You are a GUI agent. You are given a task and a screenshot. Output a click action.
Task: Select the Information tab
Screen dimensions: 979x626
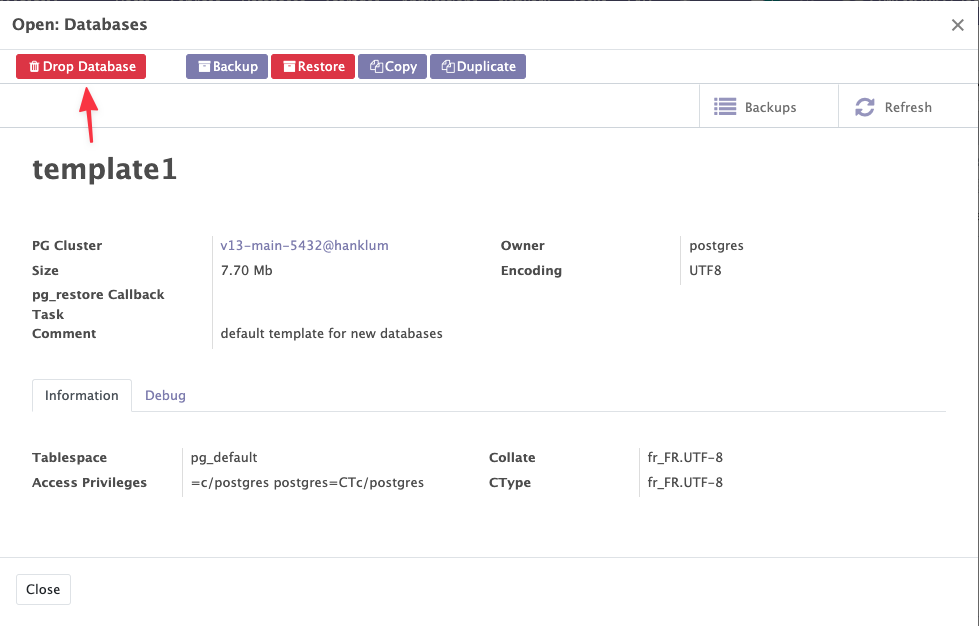82,395
